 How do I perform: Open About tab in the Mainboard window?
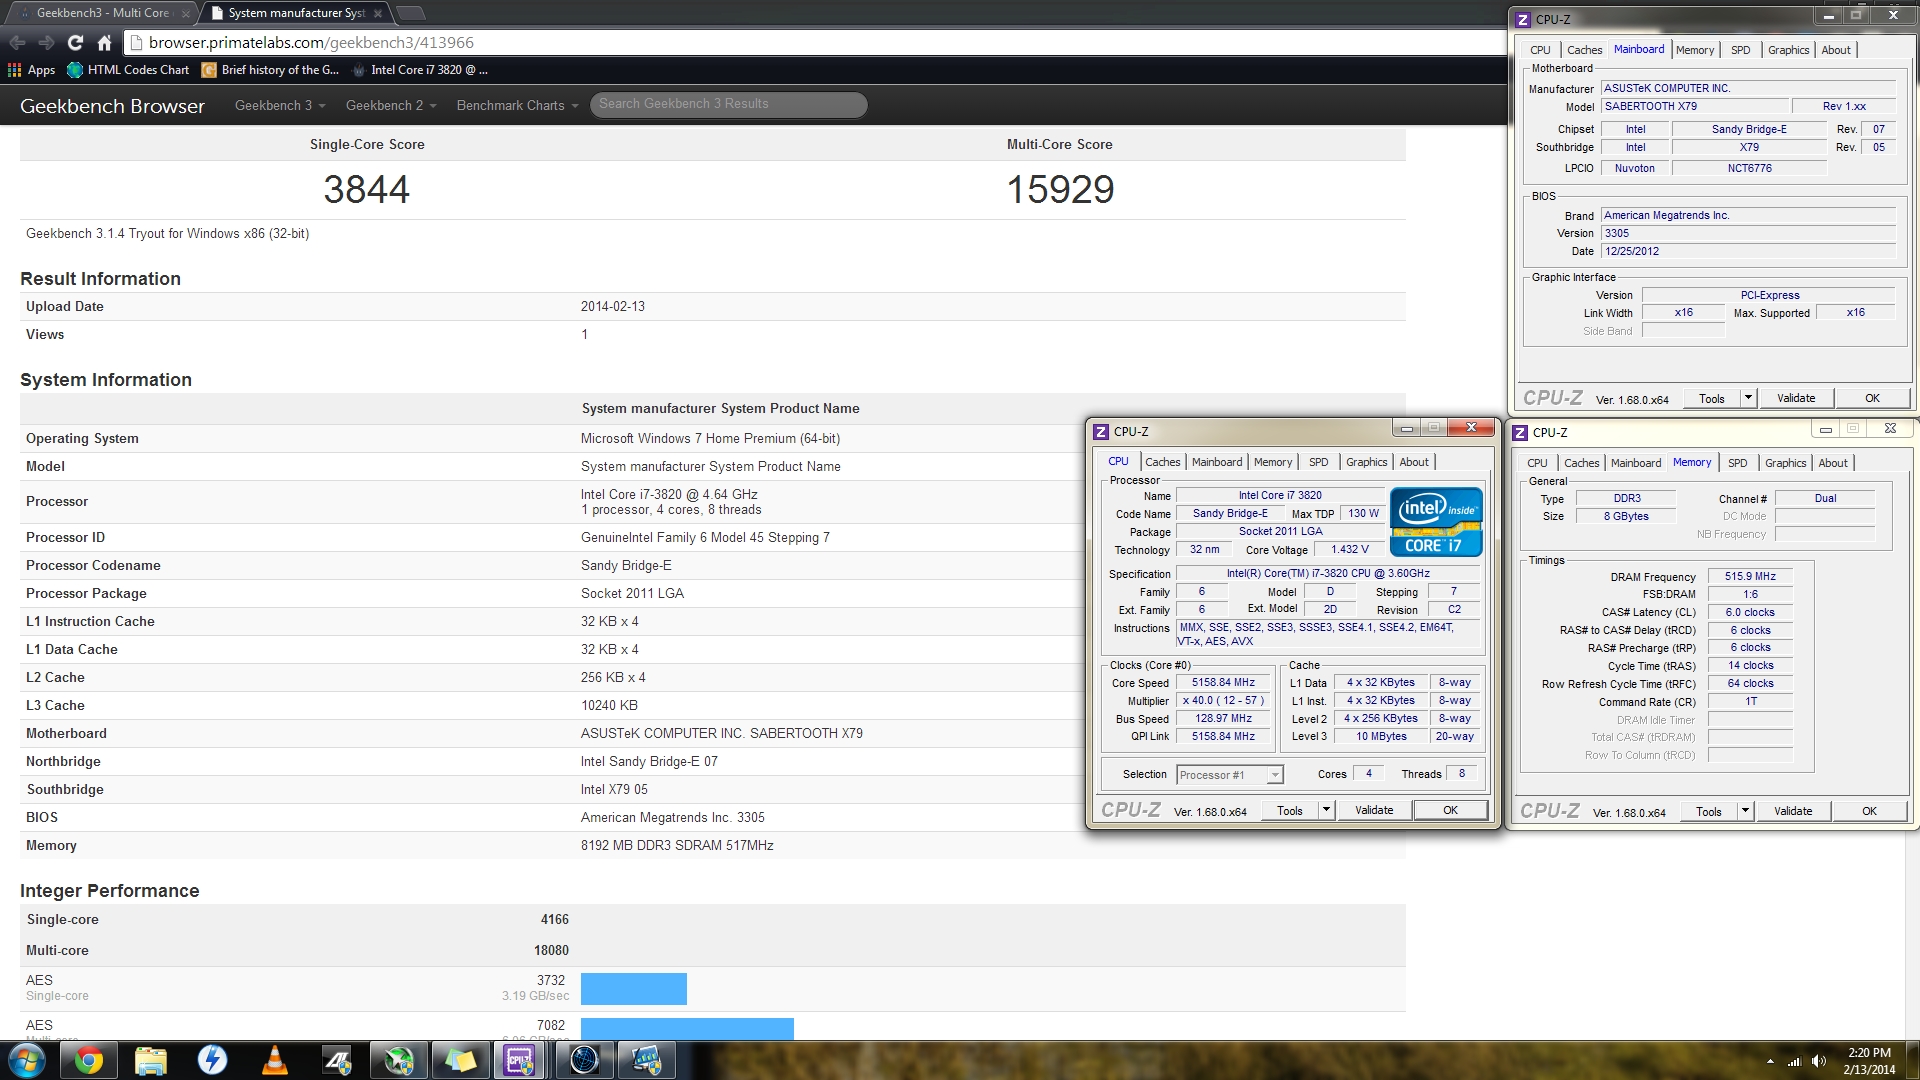[1836, 50]
